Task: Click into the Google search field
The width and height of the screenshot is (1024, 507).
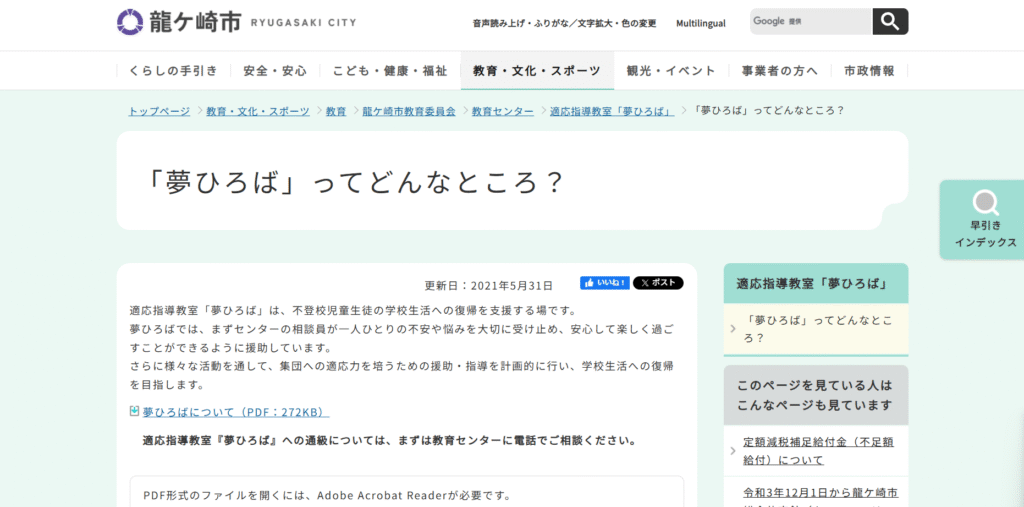Action: click(810, 21)
